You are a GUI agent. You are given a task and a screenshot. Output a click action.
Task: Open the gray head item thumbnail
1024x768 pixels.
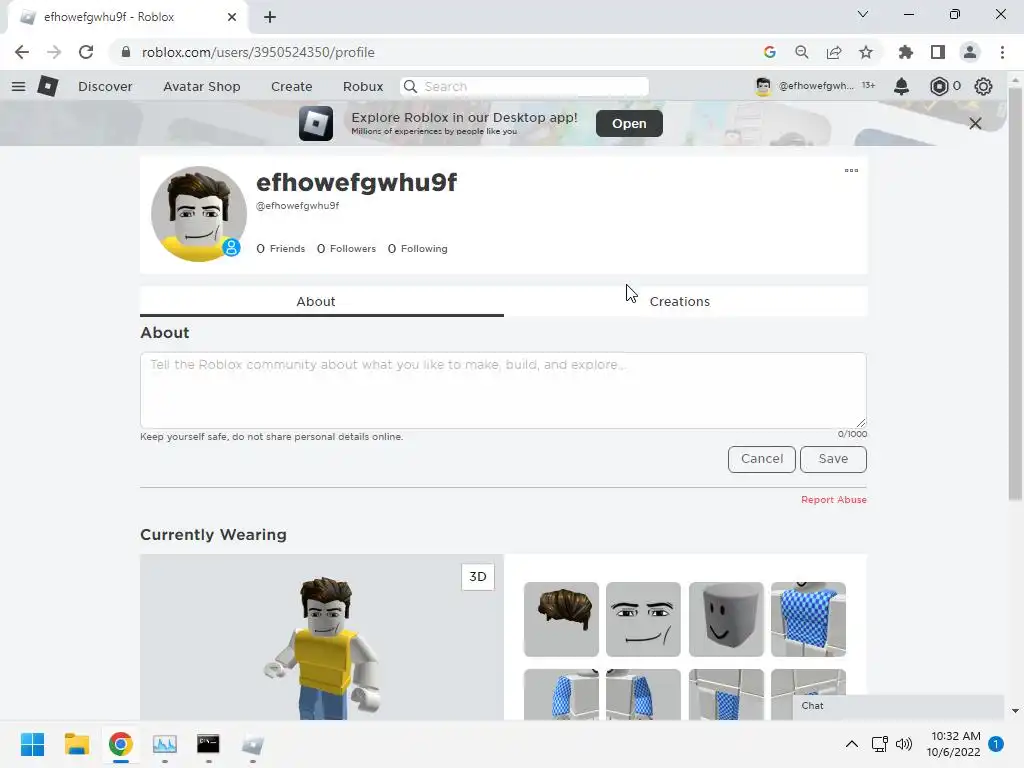point(726,619)
